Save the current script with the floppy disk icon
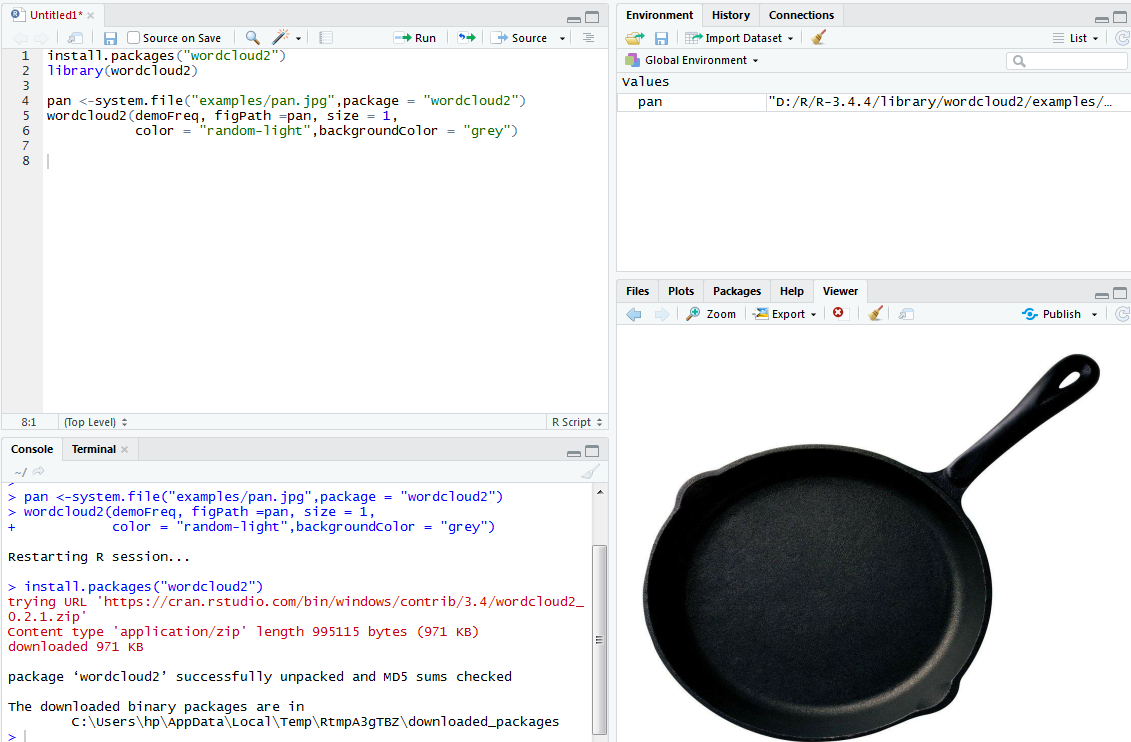The width and height of the screenshot is (1131, 742). (110, 38)
